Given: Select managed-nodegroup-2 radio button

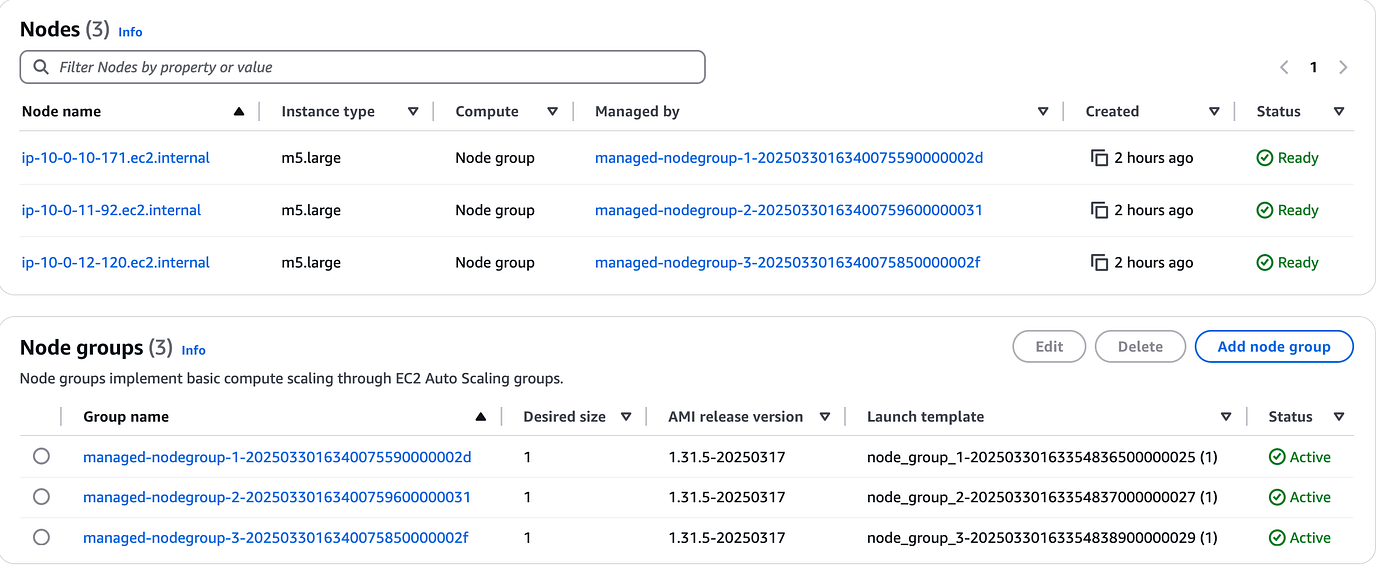Looking at the screenshot, I should tap(41, 496).
